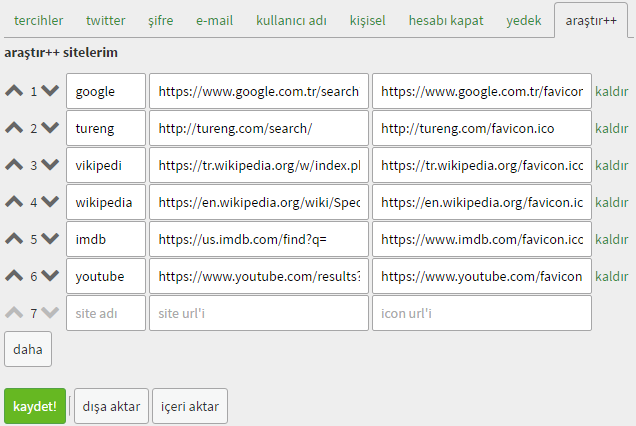
Task: Open the hesabı kapat tab
Action: [446, 20]
